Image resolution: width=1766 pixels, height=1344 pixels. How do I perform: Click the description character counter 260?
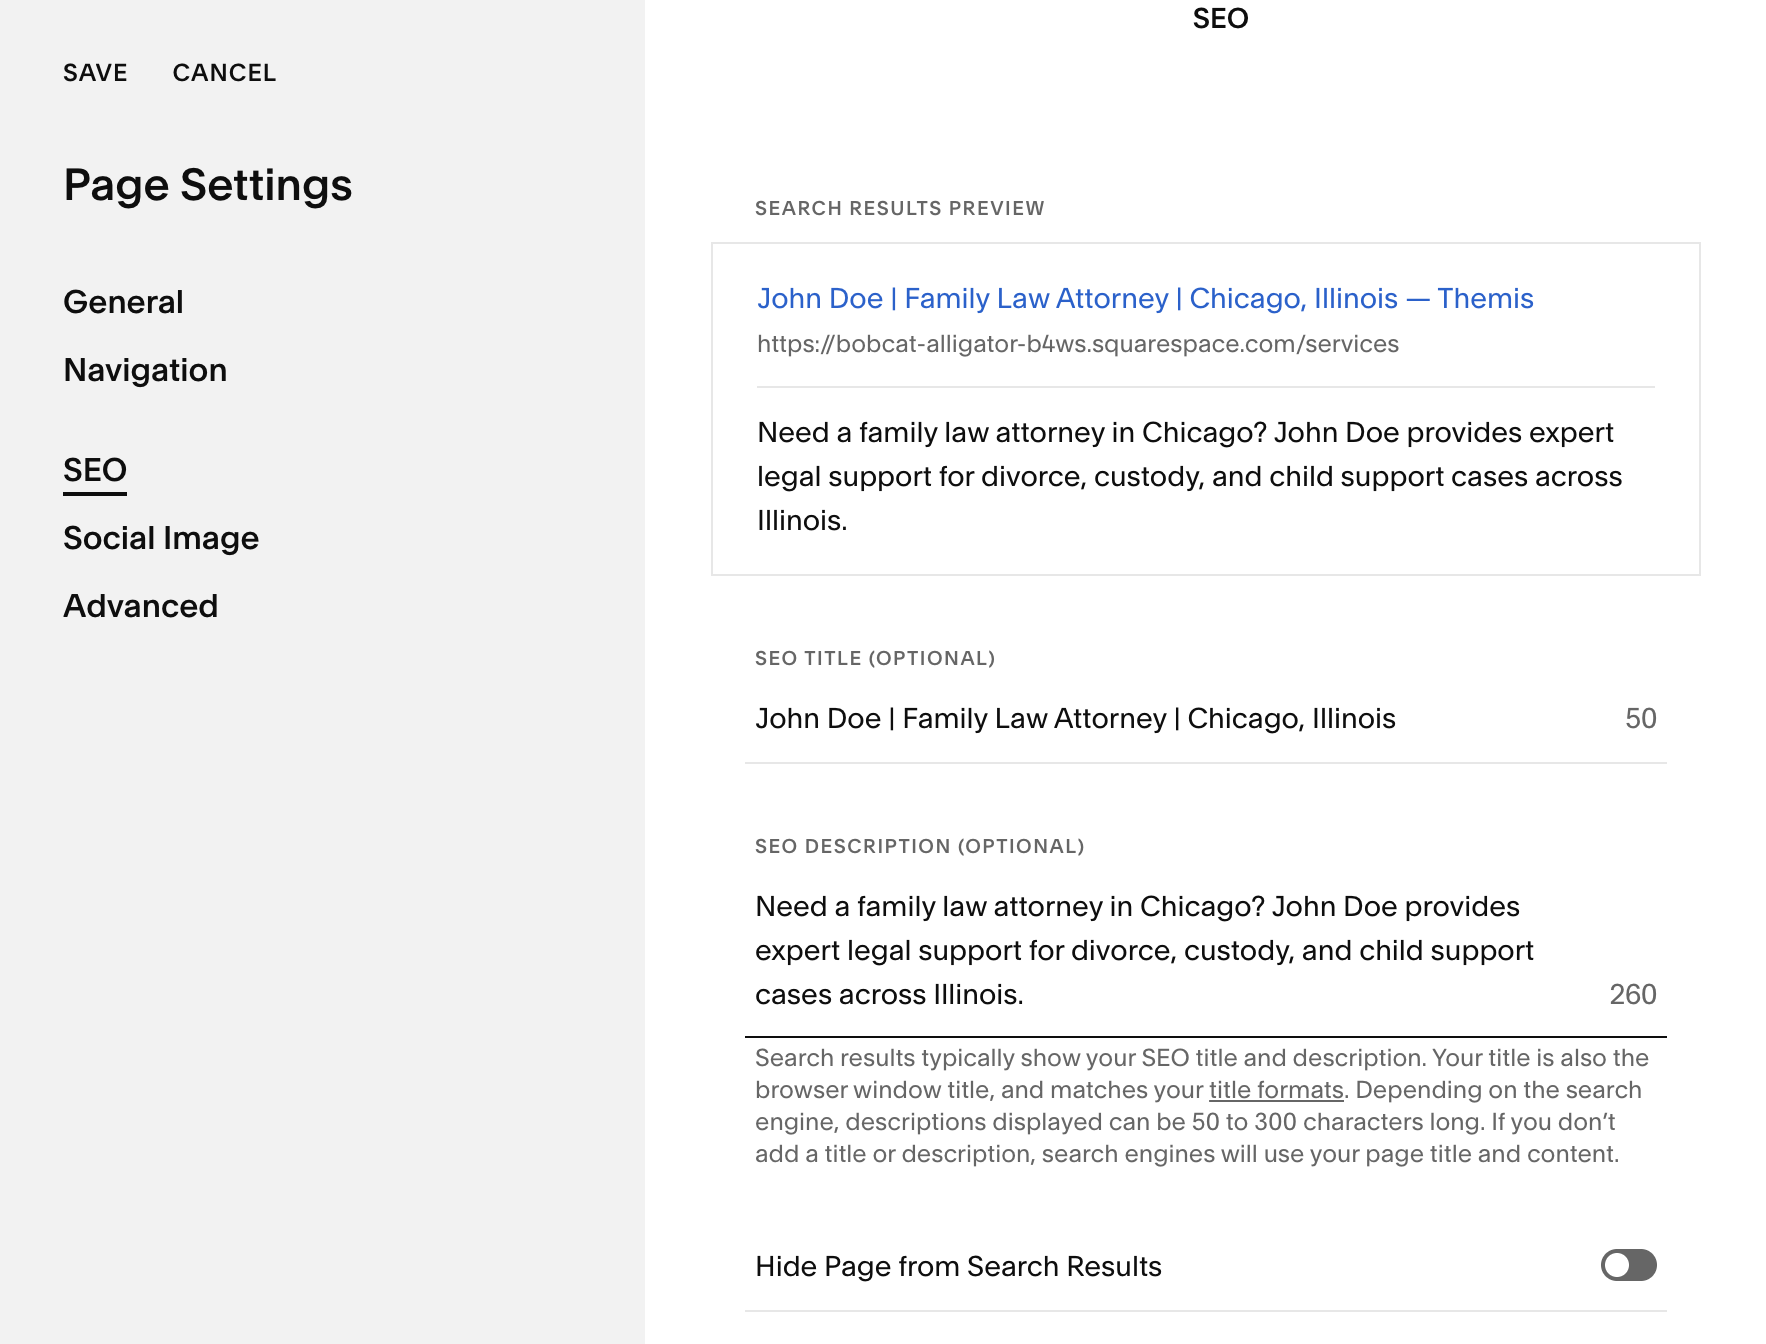point(1634,993)
